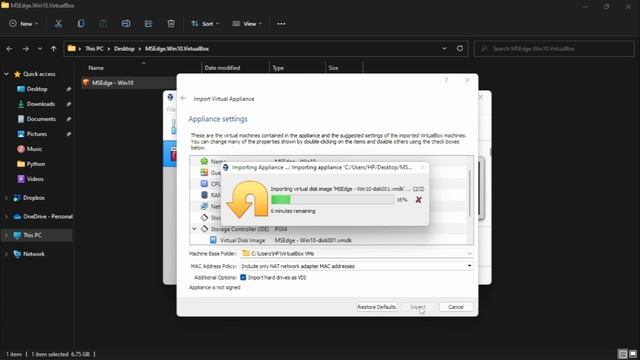Select 'MSEdge - Win10-disk001.vmdk' disk image value
The height and width of the screenshot is (360, 640).
coord(313,240)
